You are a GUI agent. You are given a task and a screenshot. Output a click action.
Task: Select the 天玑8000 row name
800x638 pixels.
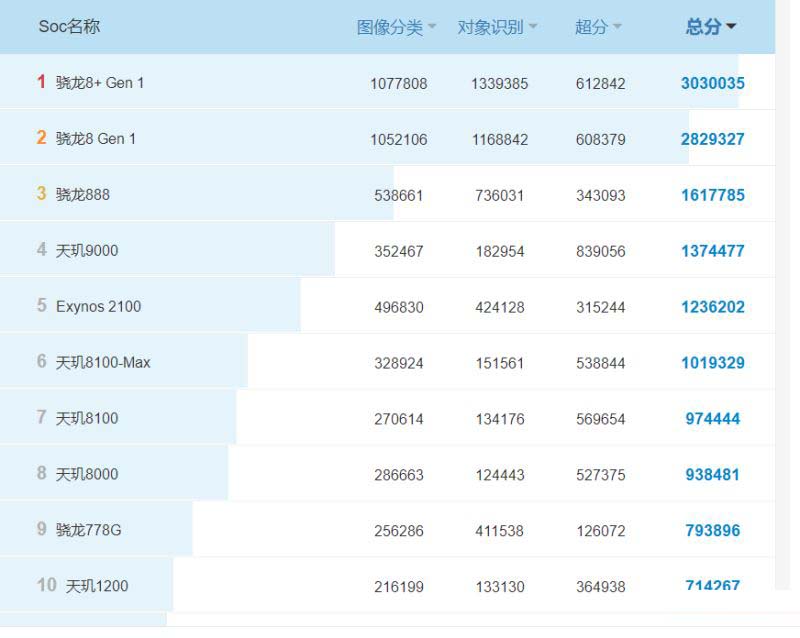coord(87,474)
